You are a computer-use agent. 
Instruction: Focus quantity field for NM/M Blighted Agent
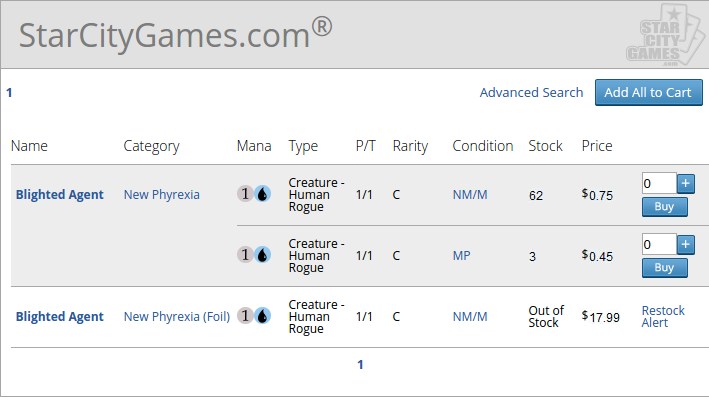659,184
